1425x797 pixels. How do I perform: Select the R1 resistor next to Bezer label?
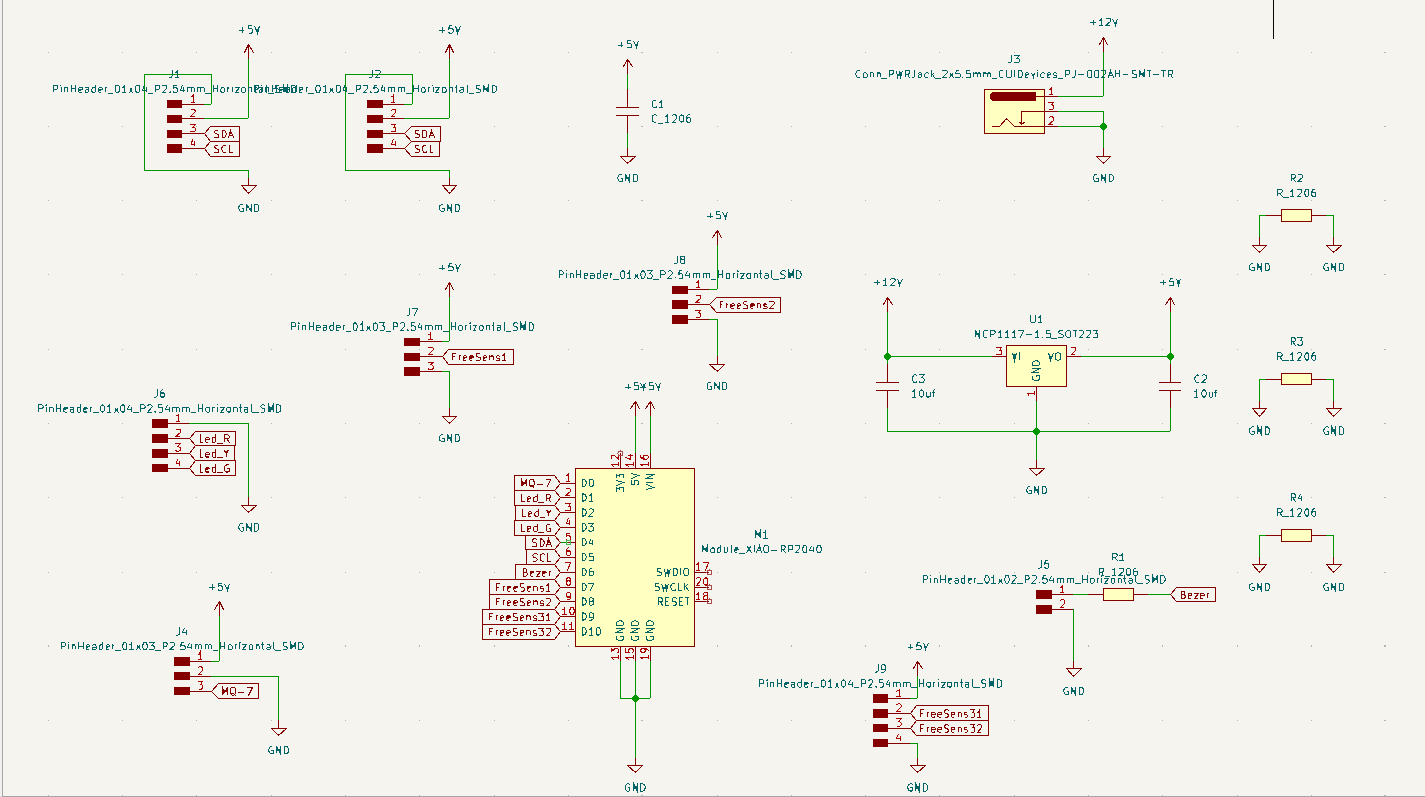click(1118, 594)
